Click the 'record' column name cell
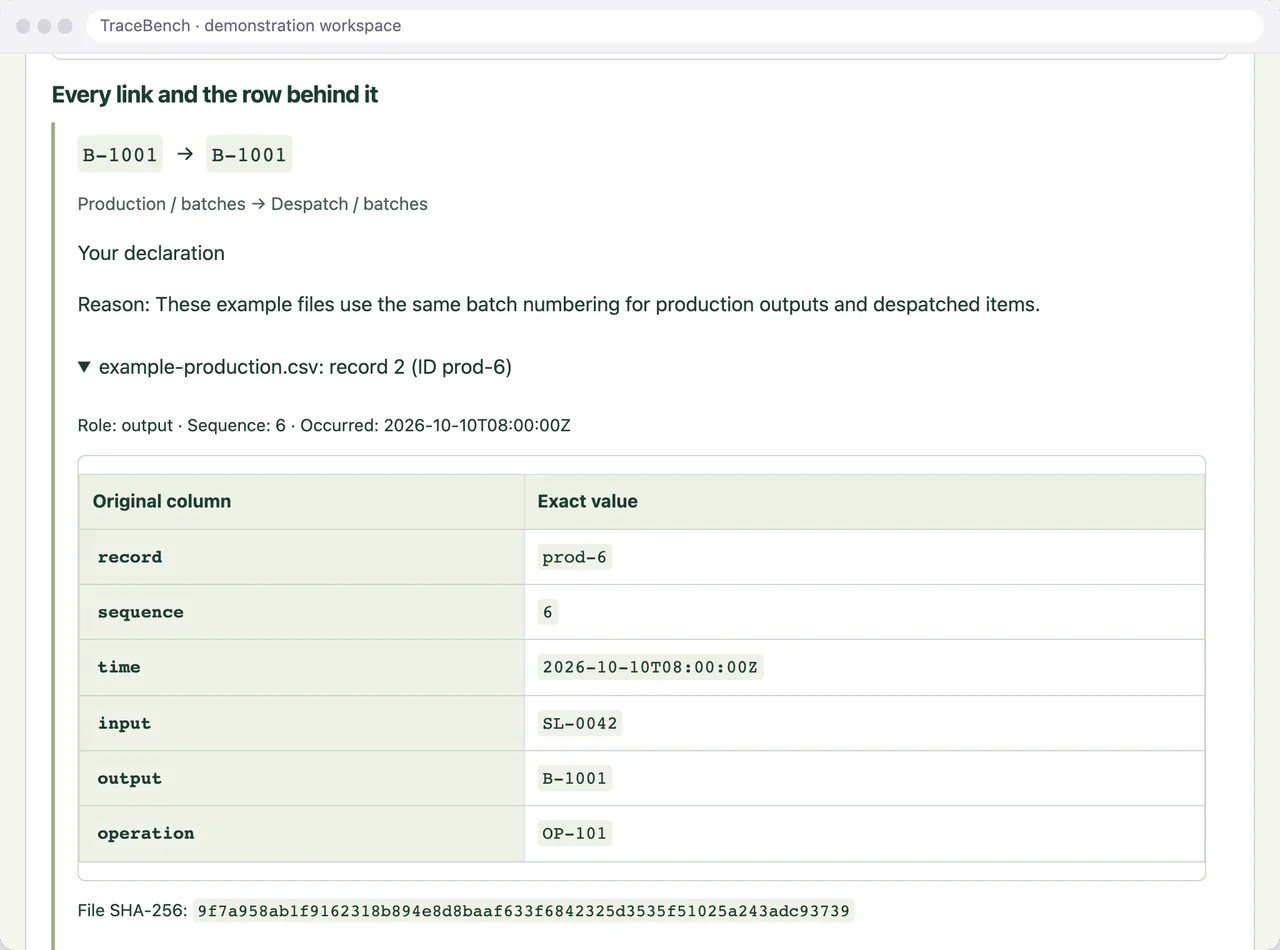 pos(302,557)
